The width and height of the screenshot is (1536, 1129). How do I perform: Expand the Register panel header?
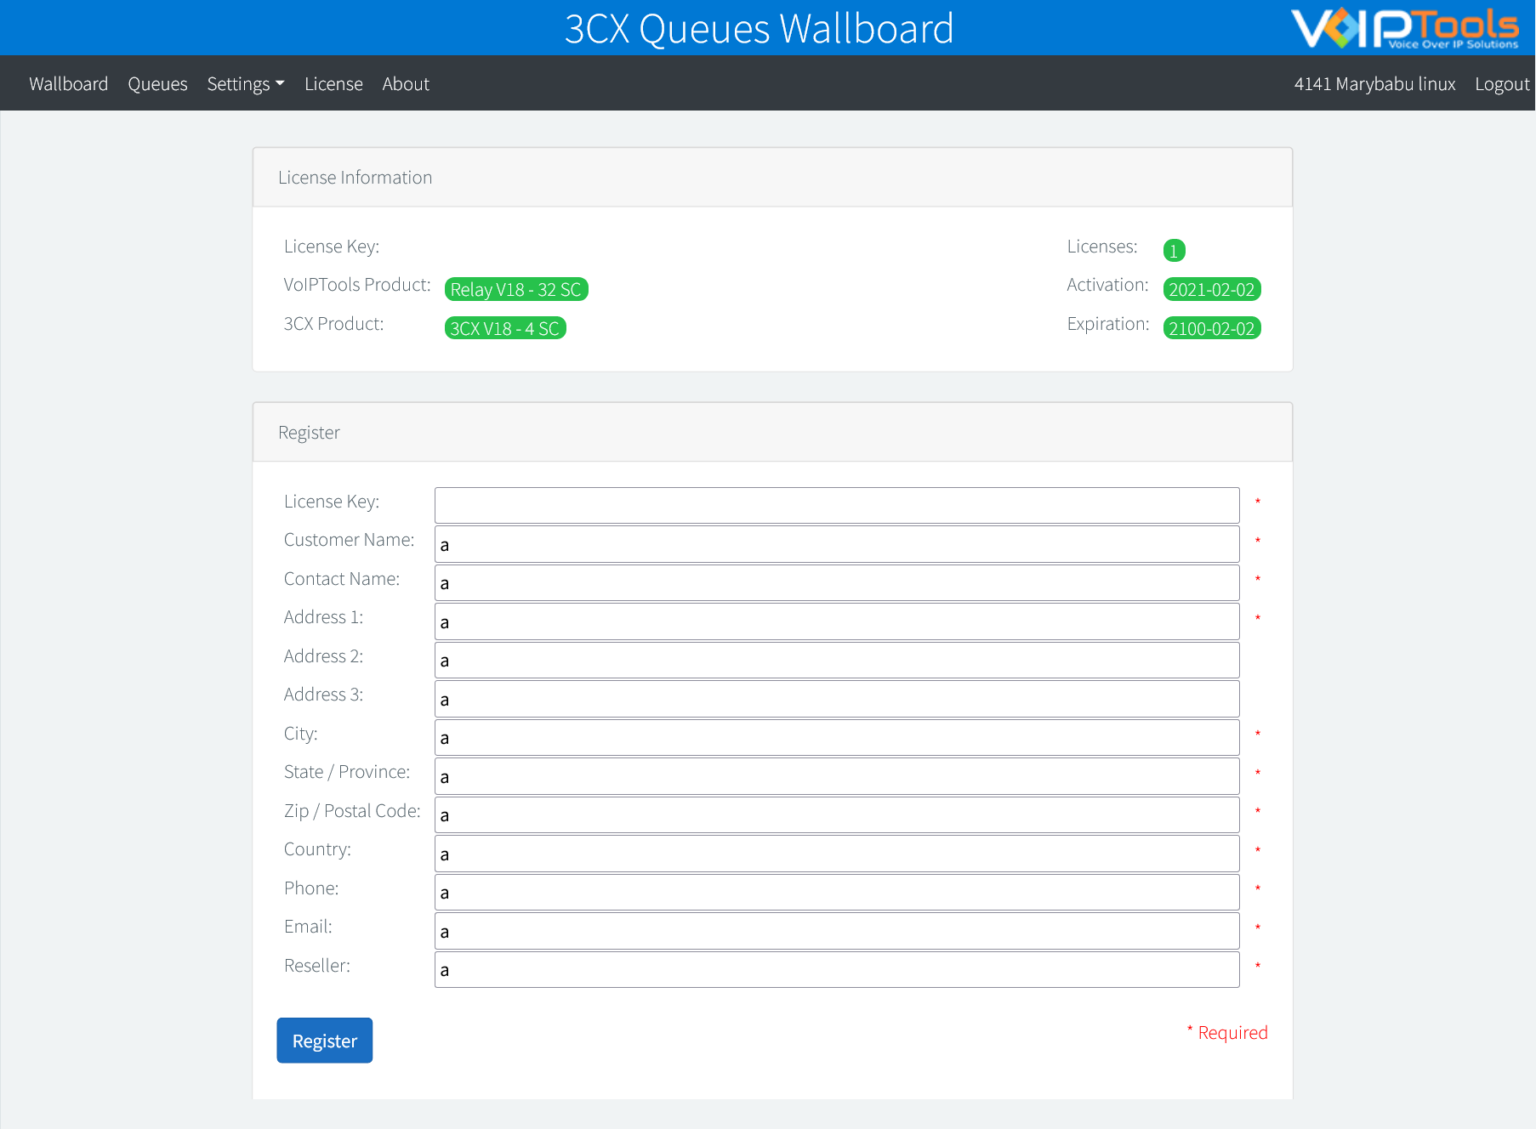click(x=308, y=432)
